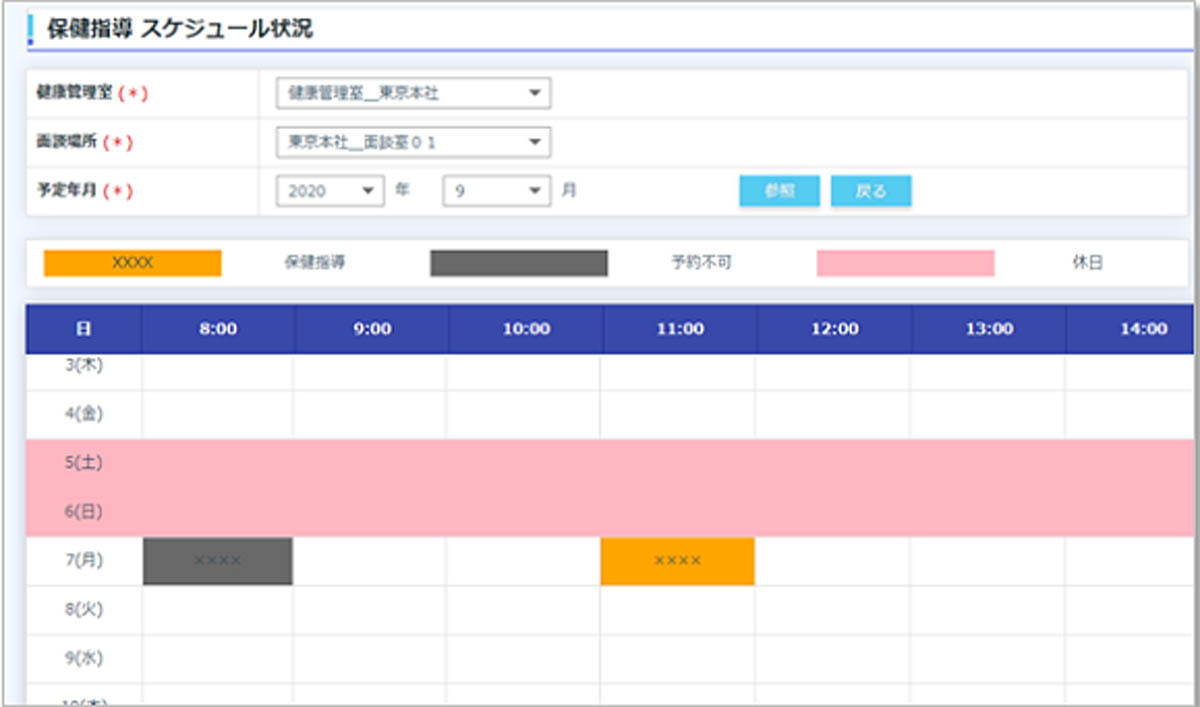
Task: Click the gray 予約不可 legend swatch
Action: (519, 263)
